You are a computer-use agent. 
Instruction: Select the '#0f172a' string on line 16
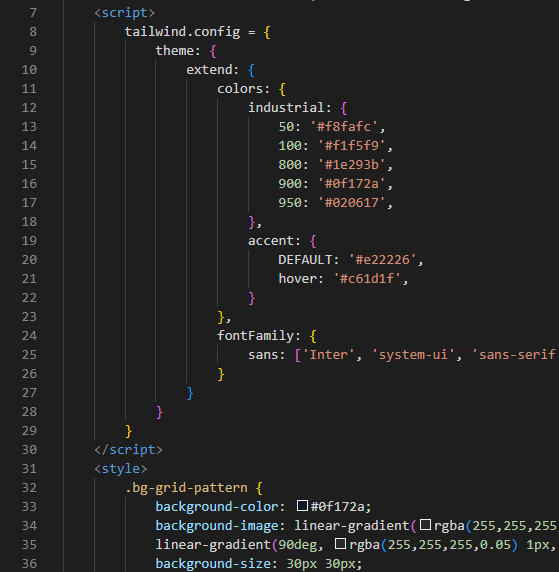tap(351, 183)
